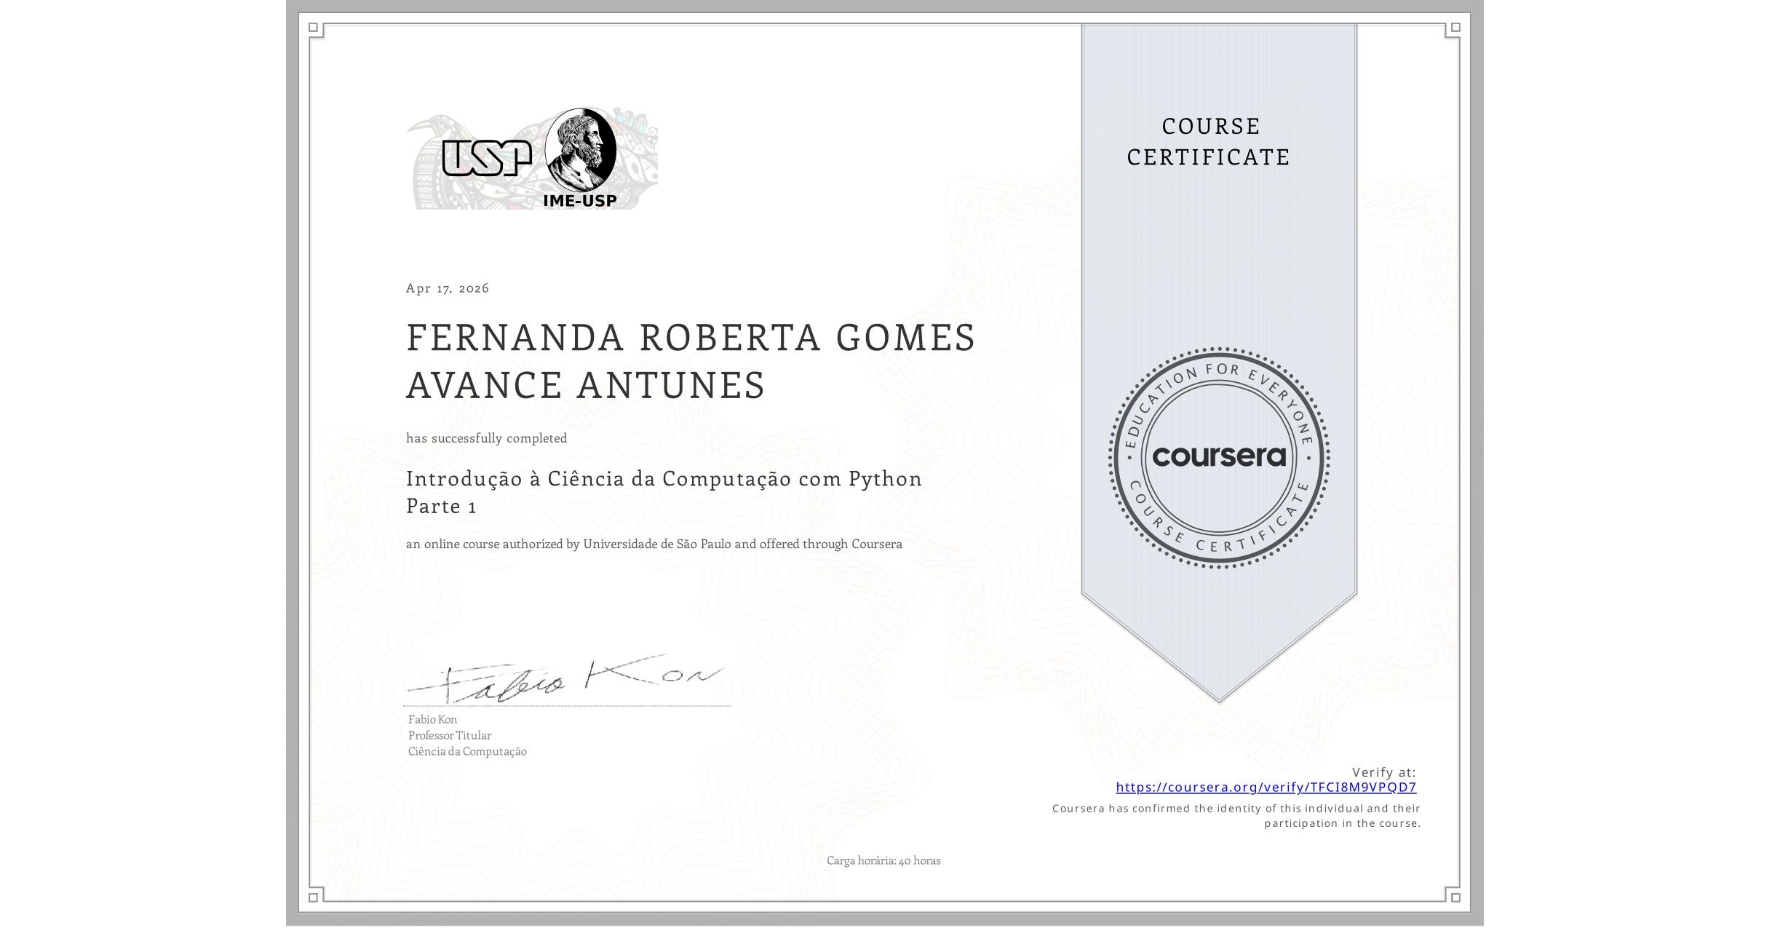Click 'Carga horária: 40 horas' text
Viewport: 1772px width, 928px height.
(883, 860)
